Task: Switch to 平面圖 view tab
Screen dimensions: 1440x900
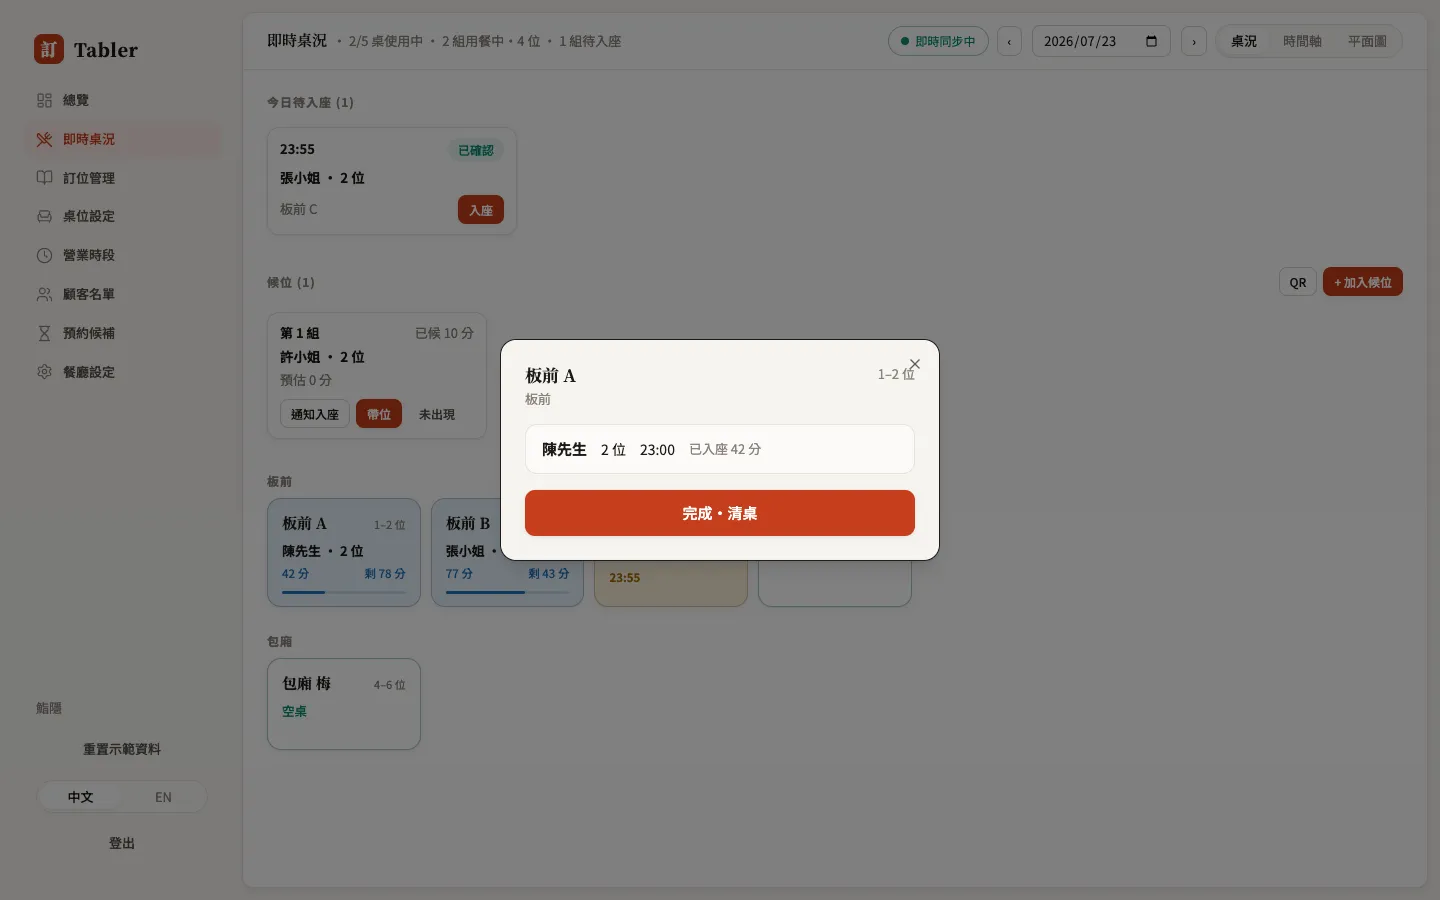Action: coord(1367,41)
